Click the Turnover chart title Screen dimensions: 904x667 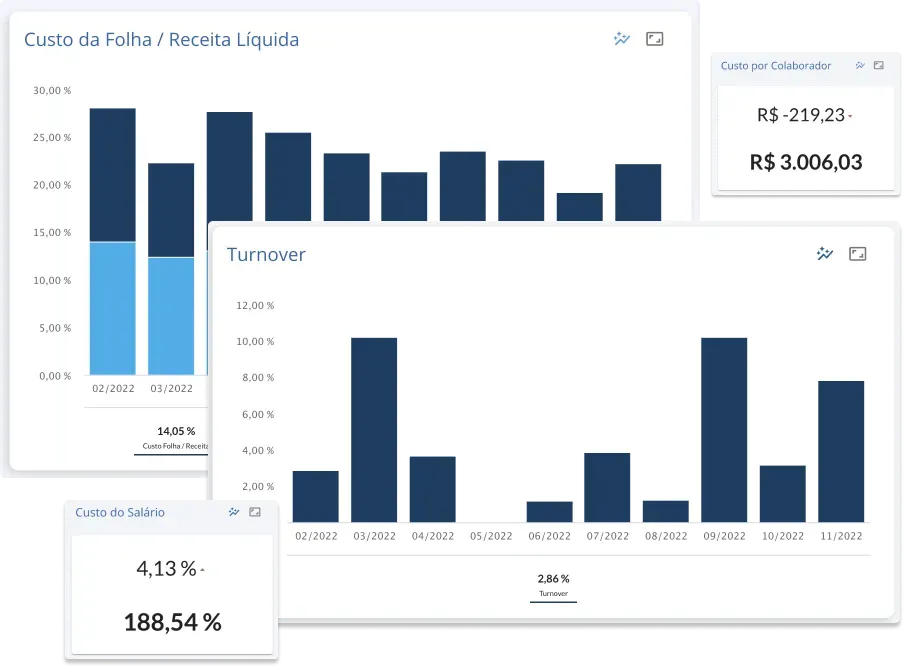(x=266, y=254)
